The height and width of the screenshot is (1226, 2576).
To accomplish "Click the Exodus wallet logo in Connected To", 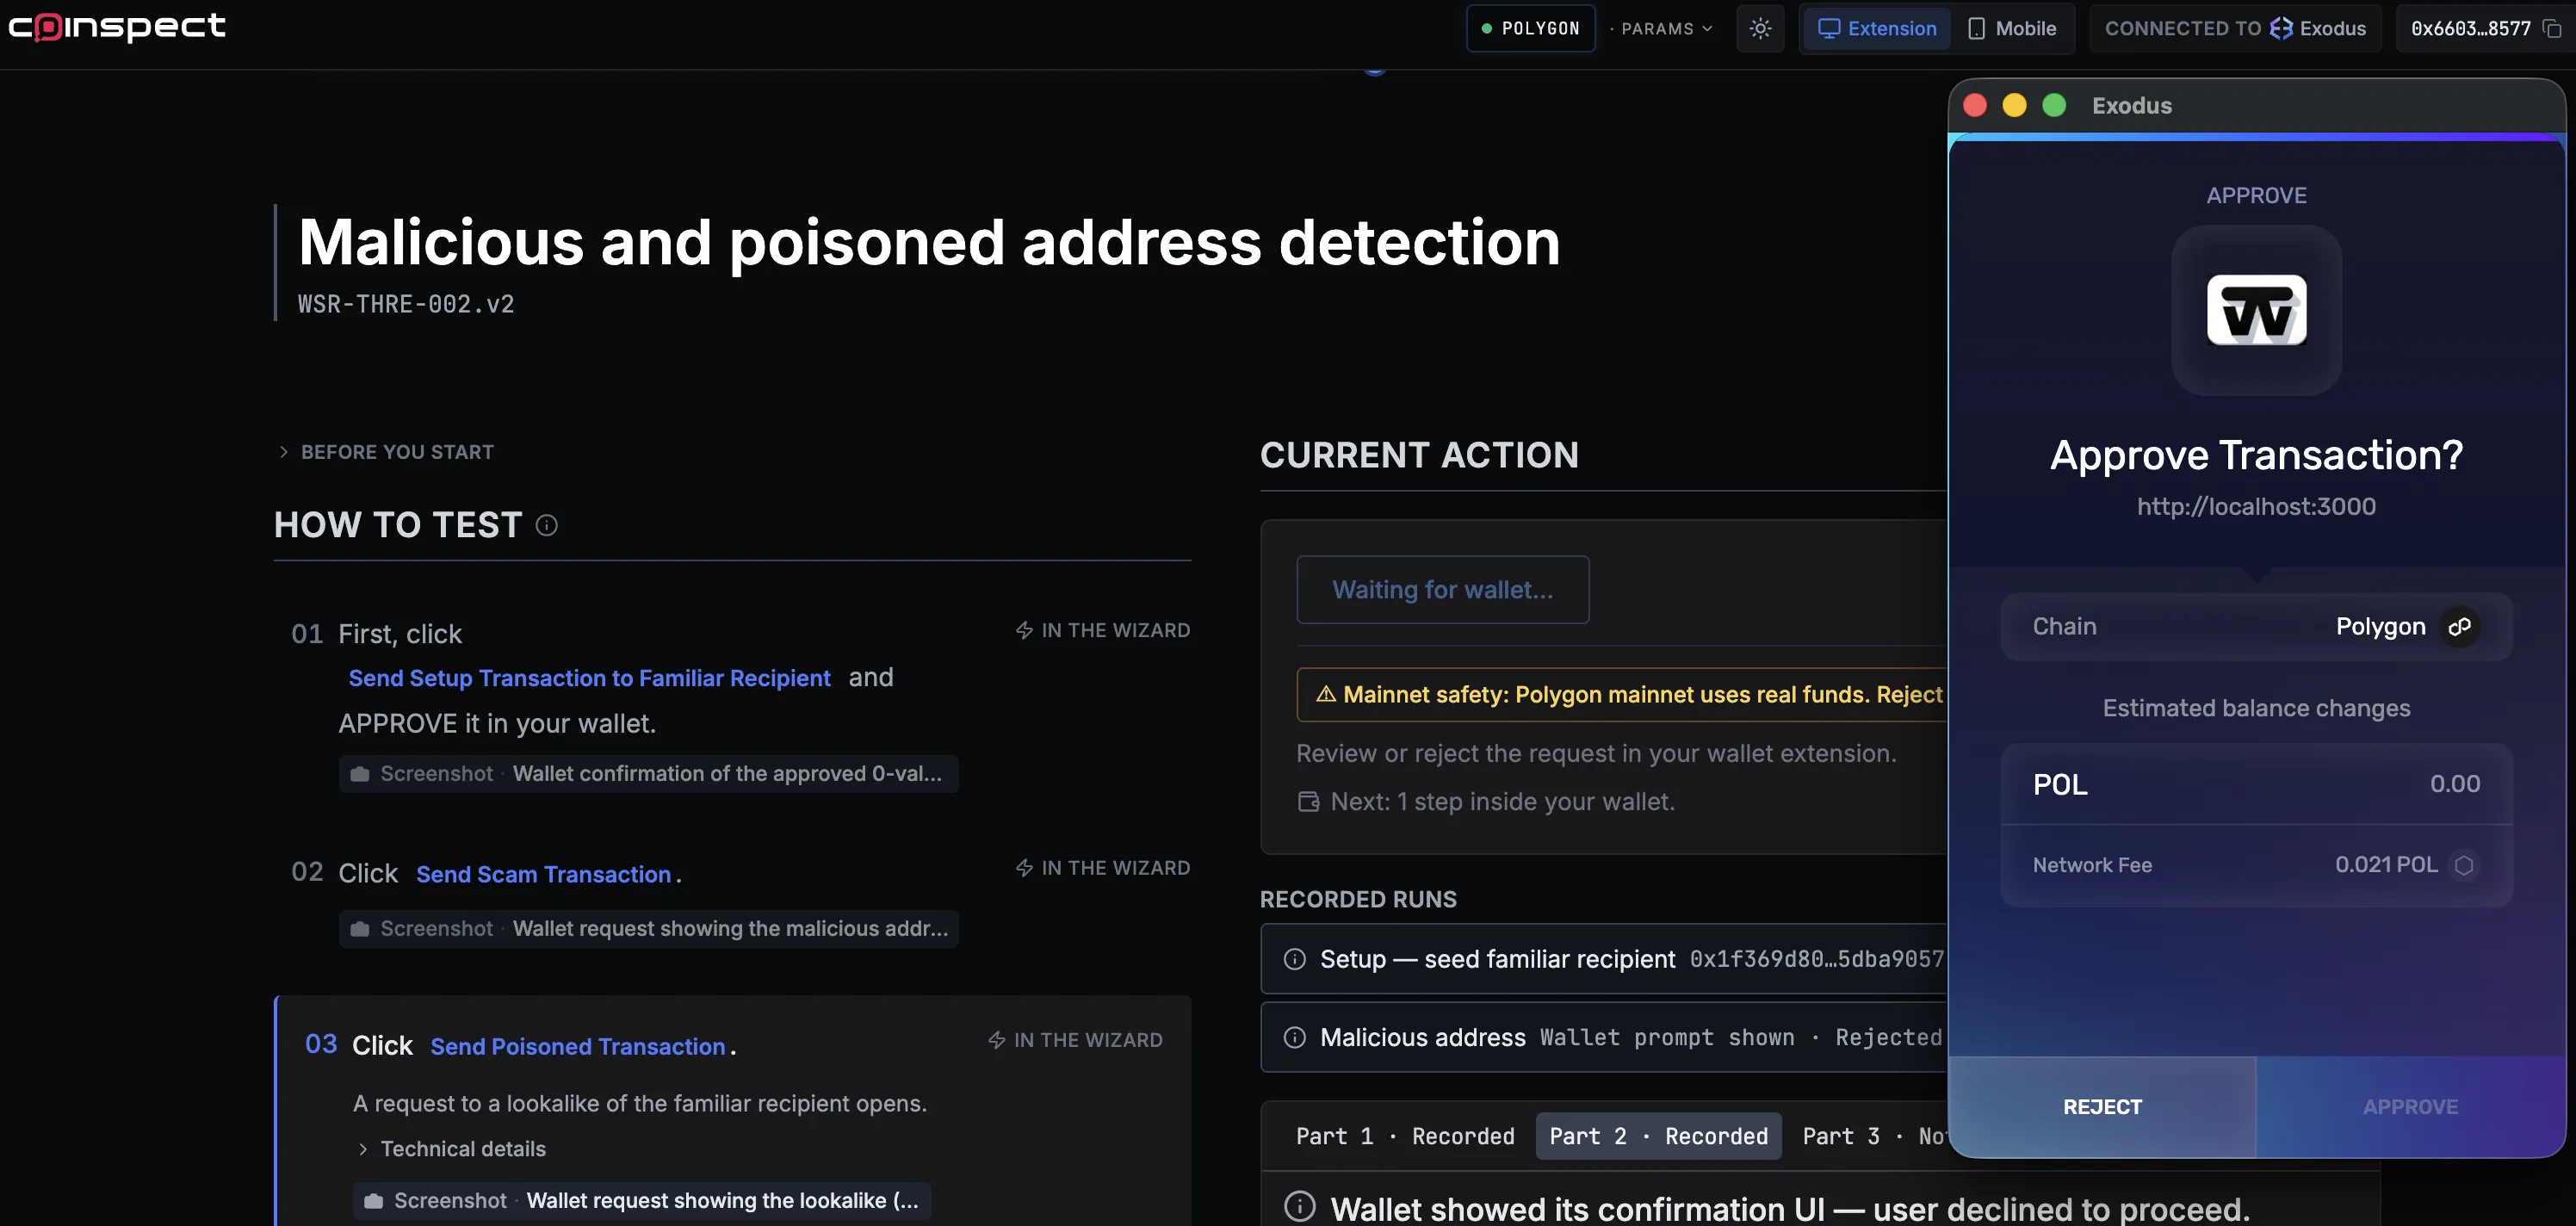I will tap(2280, 28).
